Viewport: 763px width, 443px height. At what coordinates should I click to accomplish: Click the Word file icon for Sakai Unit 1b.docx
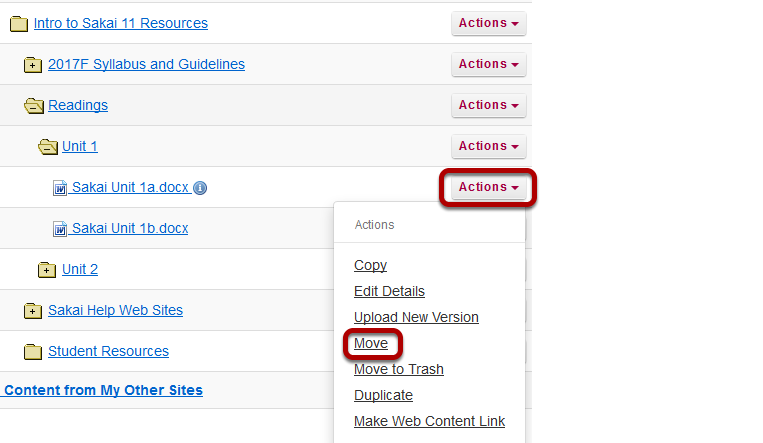point(60,228)
